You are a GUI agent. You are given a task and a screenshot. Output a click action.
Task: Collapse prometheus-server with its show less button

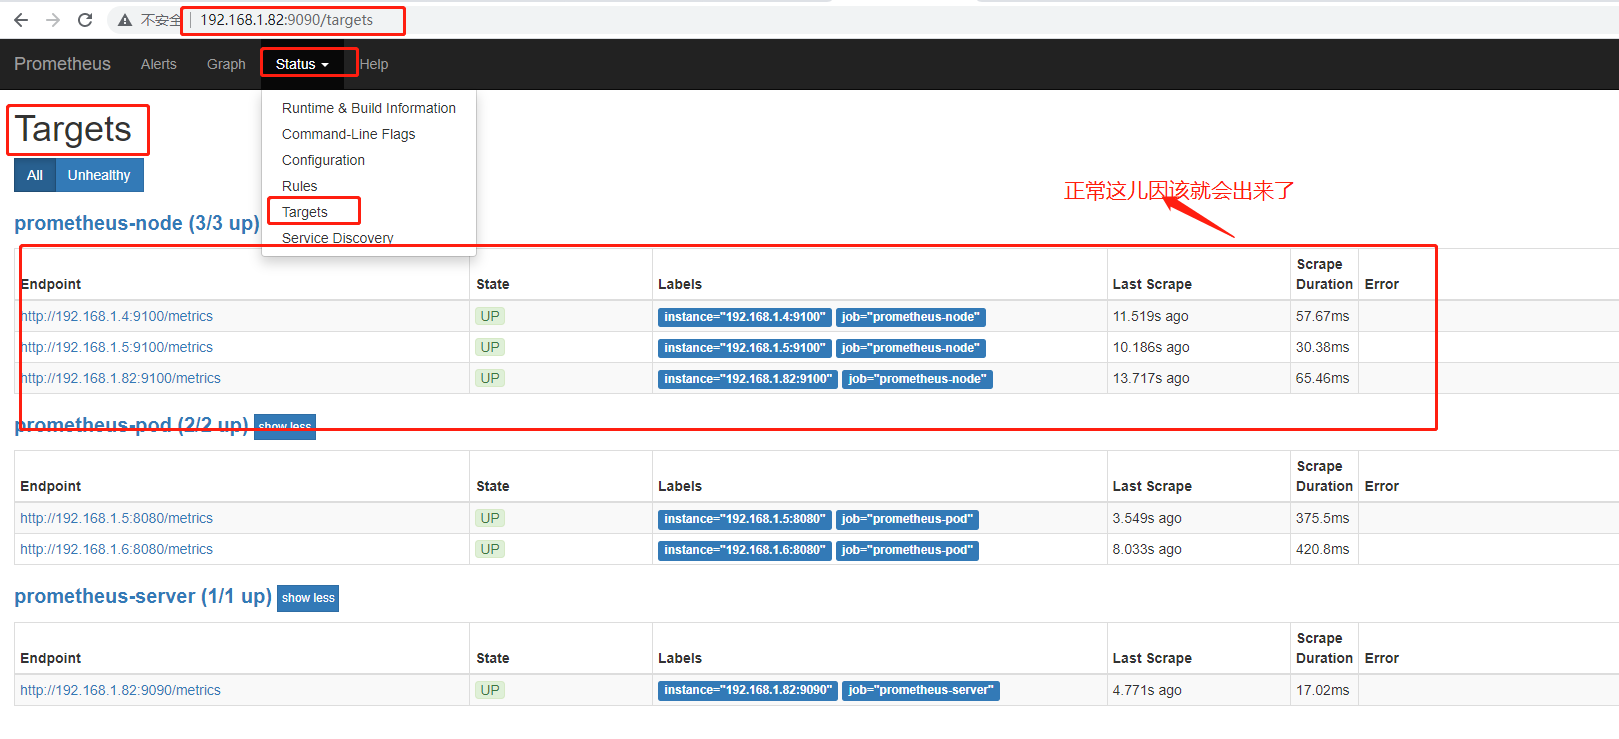[308, 598]
